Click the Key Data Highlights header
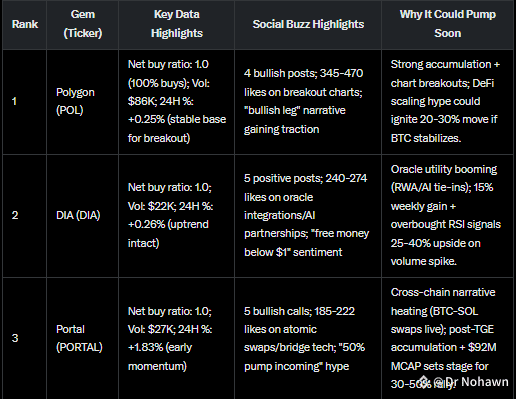The image size is (516, 399). [x=177, y=24]
